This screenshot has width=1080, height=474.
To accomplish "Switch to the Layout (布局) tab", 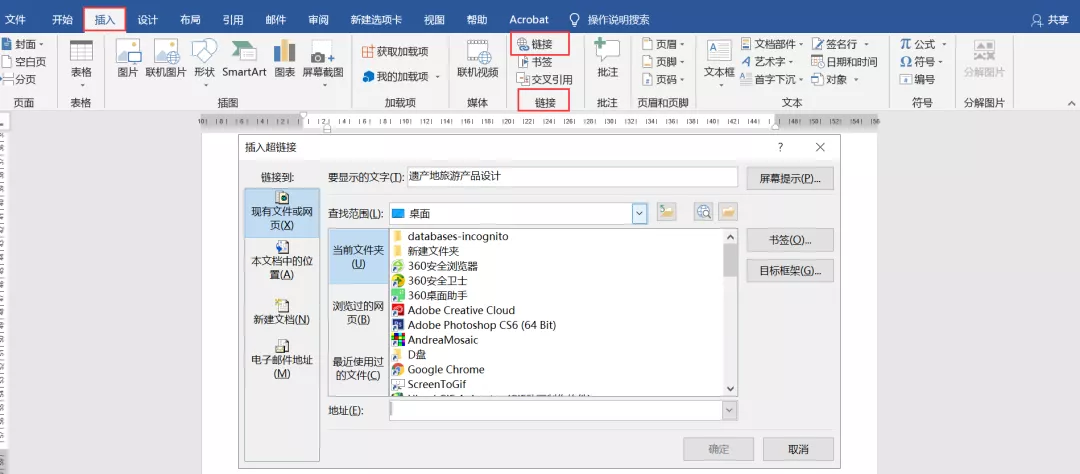I will pyautogui.click(x=190, y=20).
